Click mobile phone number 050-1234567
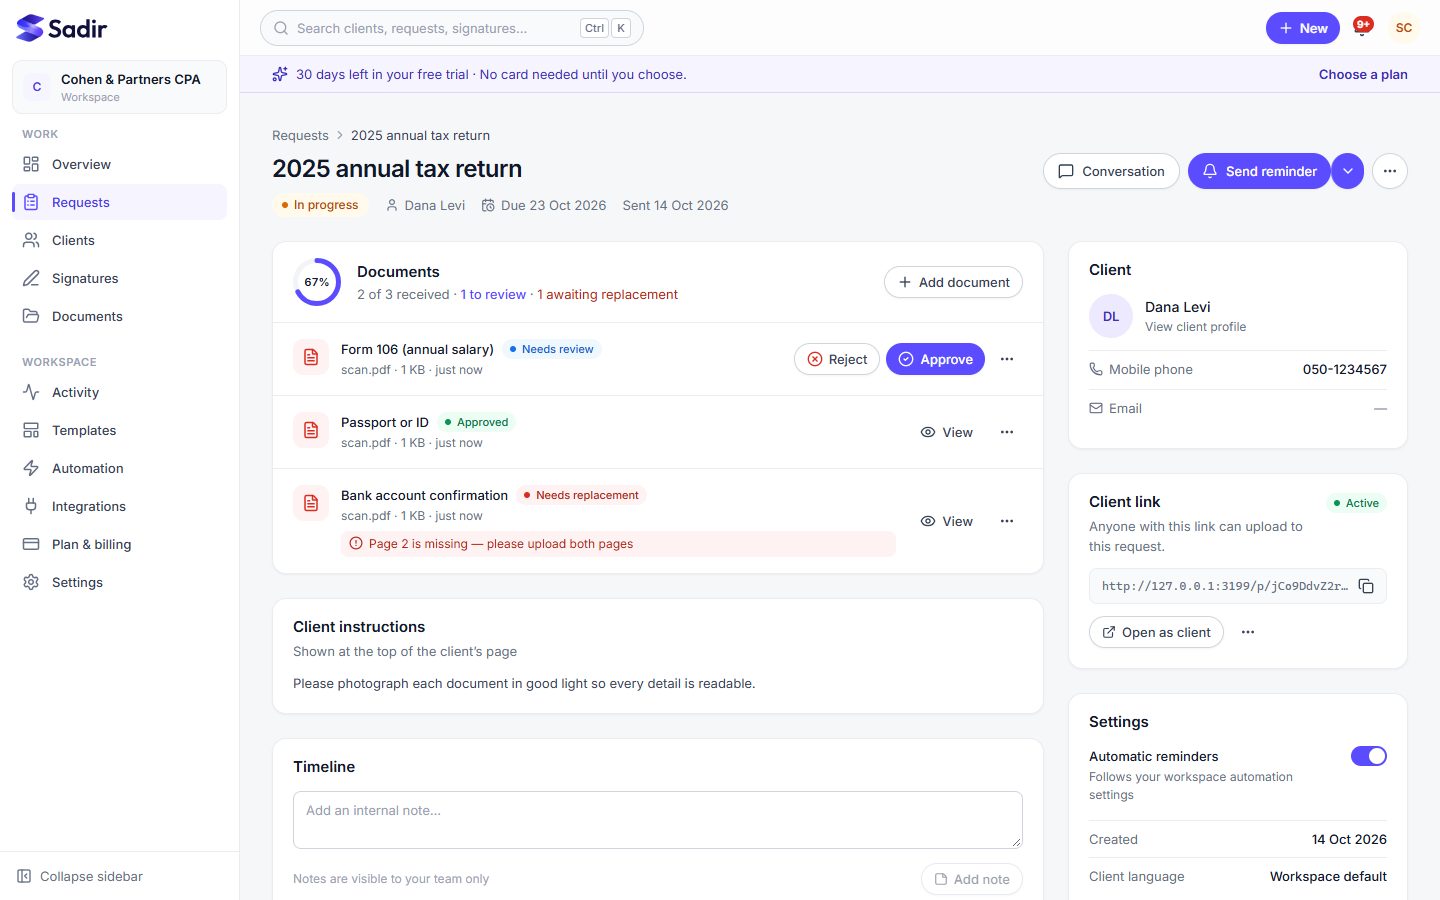Screen dimensions: 1440x900 tap(1344, 369)
